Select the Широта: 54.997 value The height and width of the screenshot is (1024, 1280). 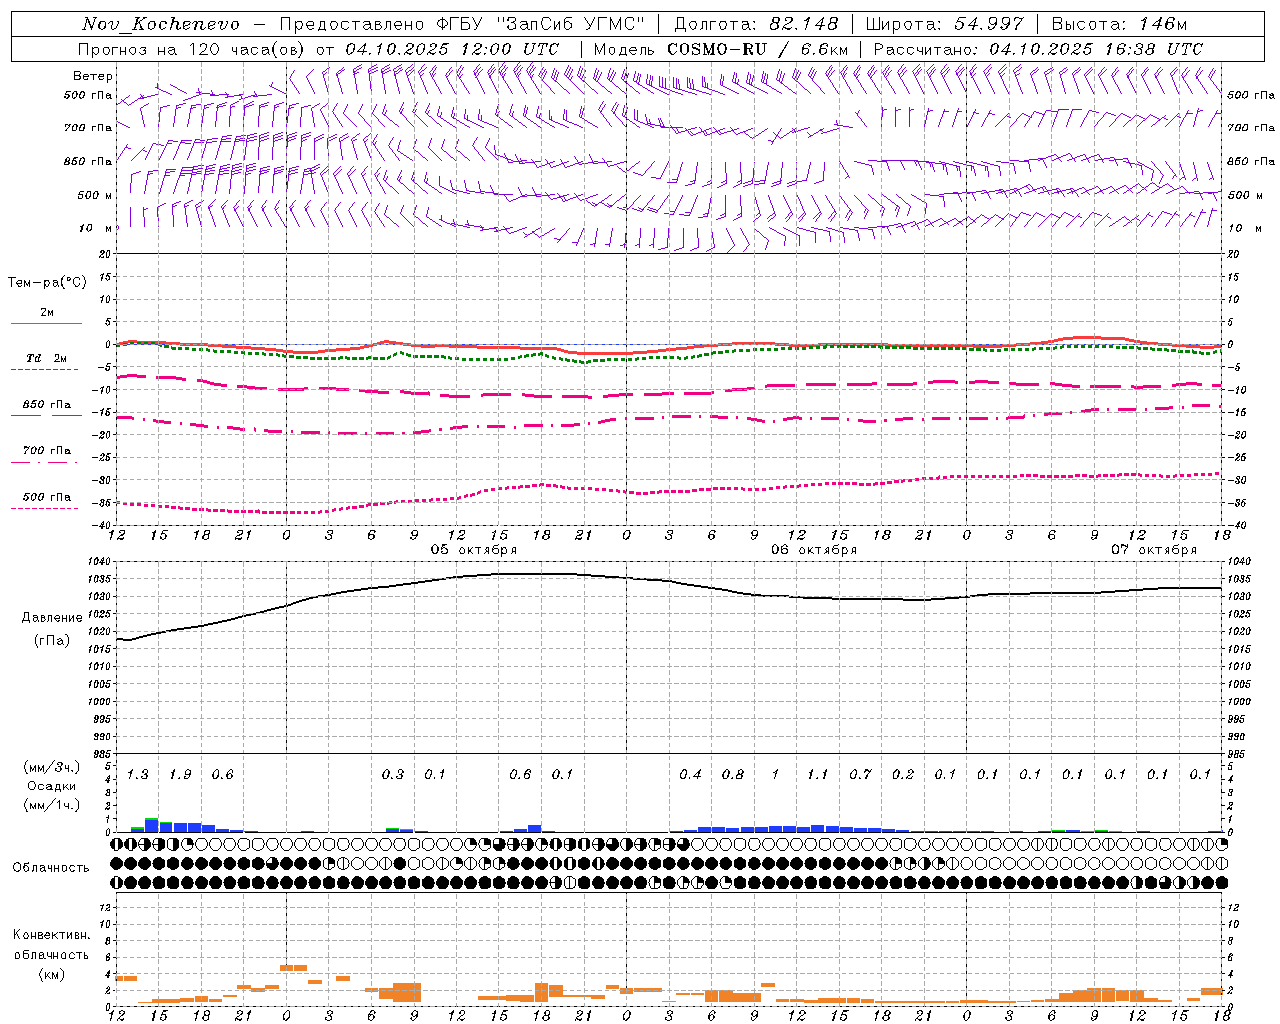point(944,24)
